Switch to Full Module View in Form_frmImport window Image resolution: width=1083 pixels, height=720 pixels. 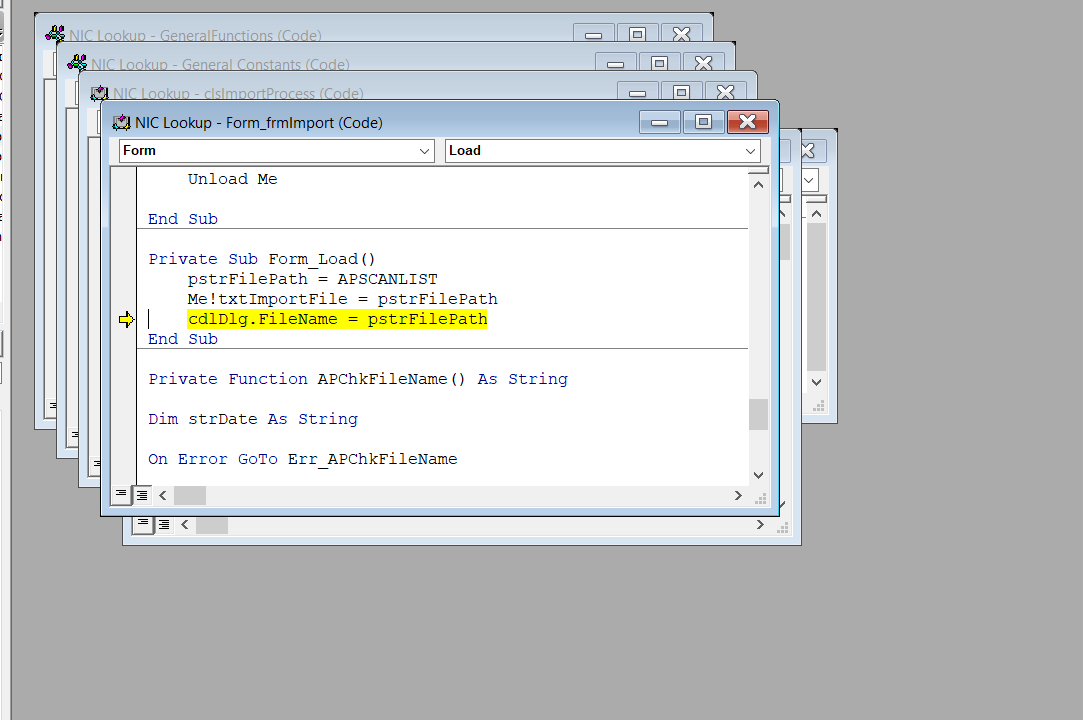(142, 495)
